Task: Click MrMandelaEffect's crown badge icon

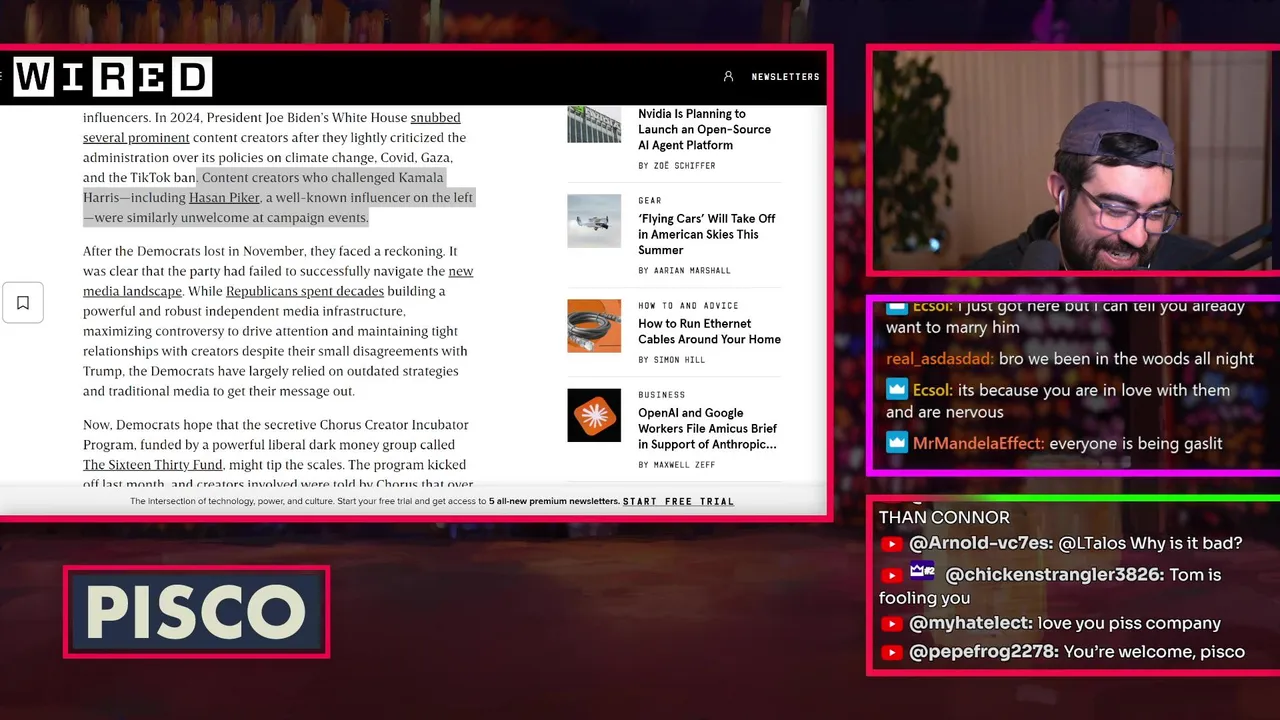Action: point(897,443)
